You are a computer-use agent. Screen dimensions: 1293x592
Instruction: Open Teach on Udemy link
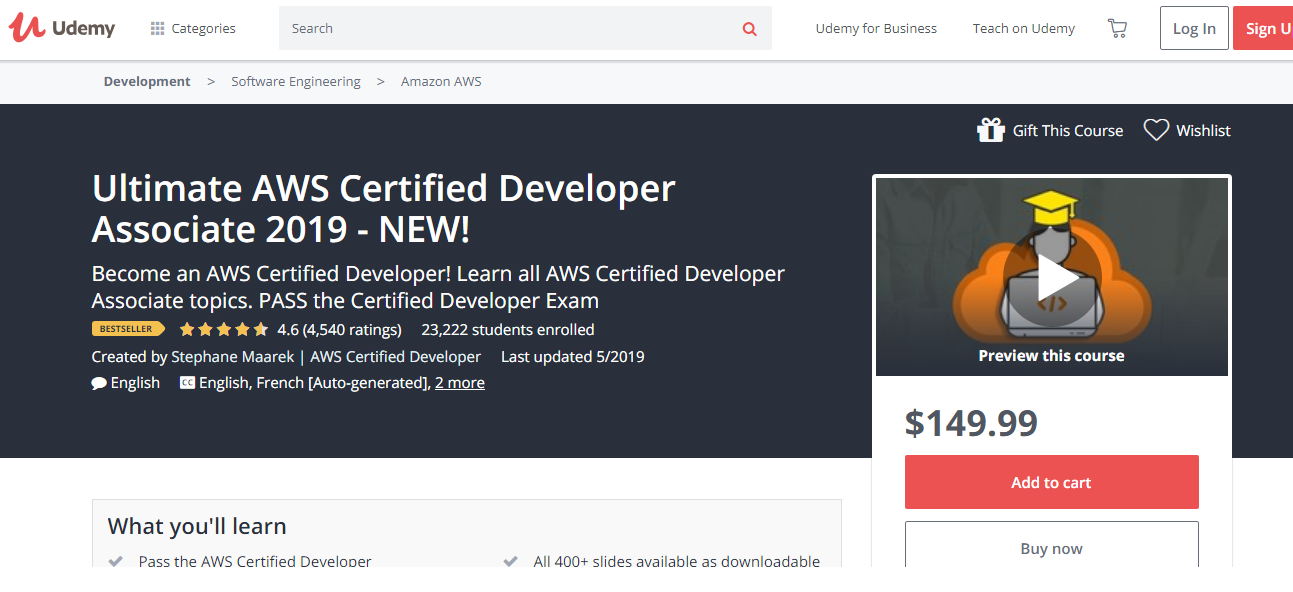pos(1024,28)
